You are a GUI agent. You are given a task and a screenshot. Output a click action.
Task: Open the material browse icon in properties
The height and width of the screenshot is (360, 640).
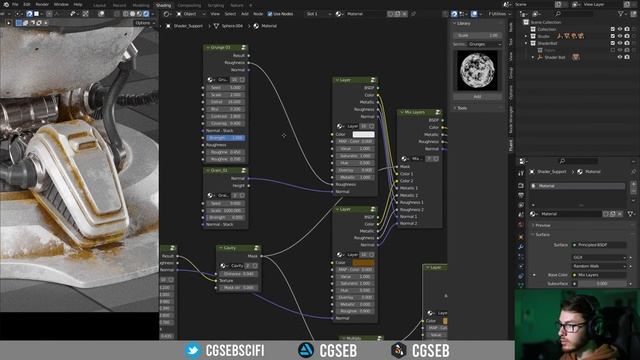tap(533, 214)
